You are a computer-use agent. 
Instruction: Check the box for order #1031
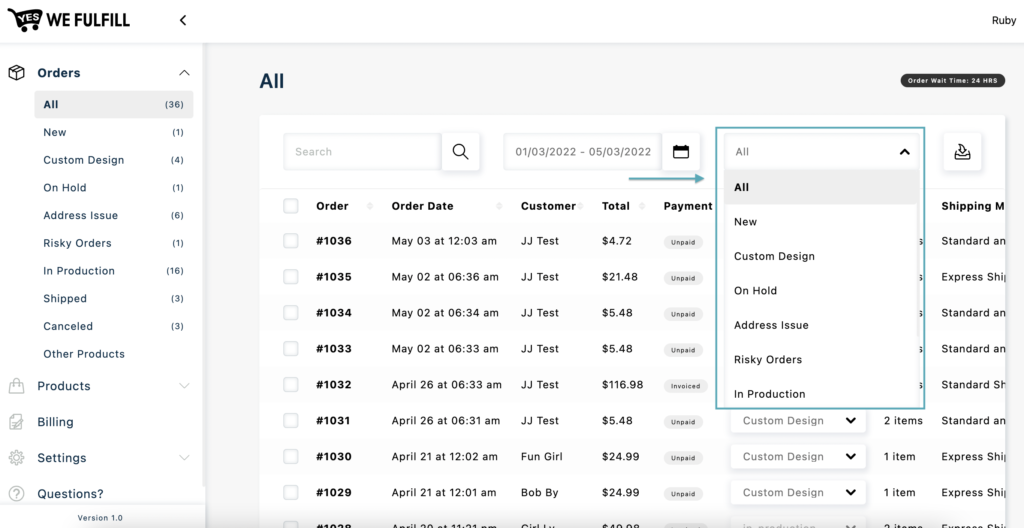(291, 421)
